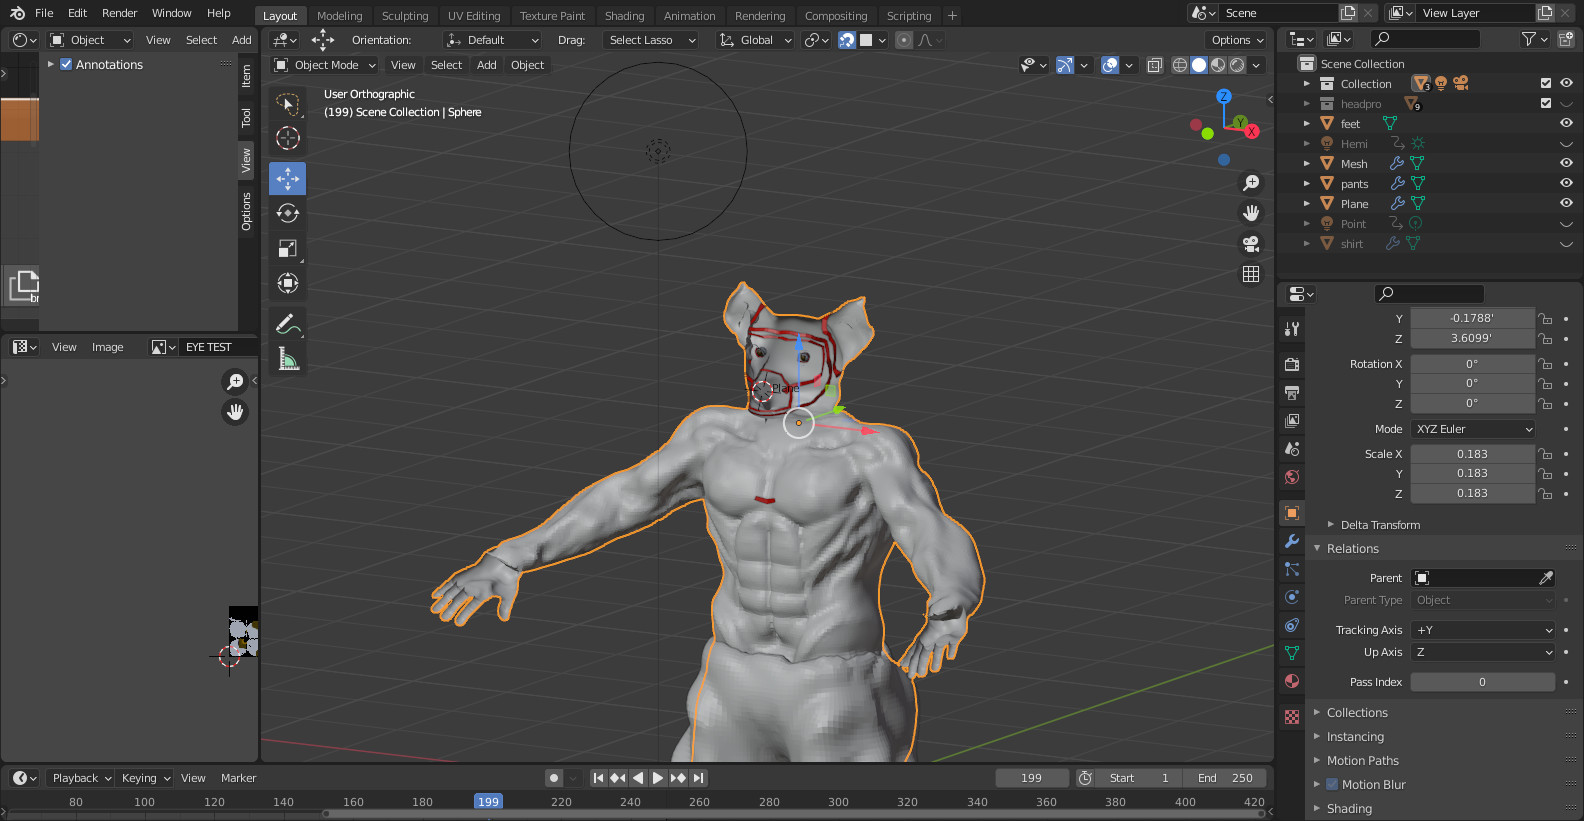Image resolution: width=1584 pixels, height=821 pixels.
Task: Open the Render menu
Action: [119, 13]
